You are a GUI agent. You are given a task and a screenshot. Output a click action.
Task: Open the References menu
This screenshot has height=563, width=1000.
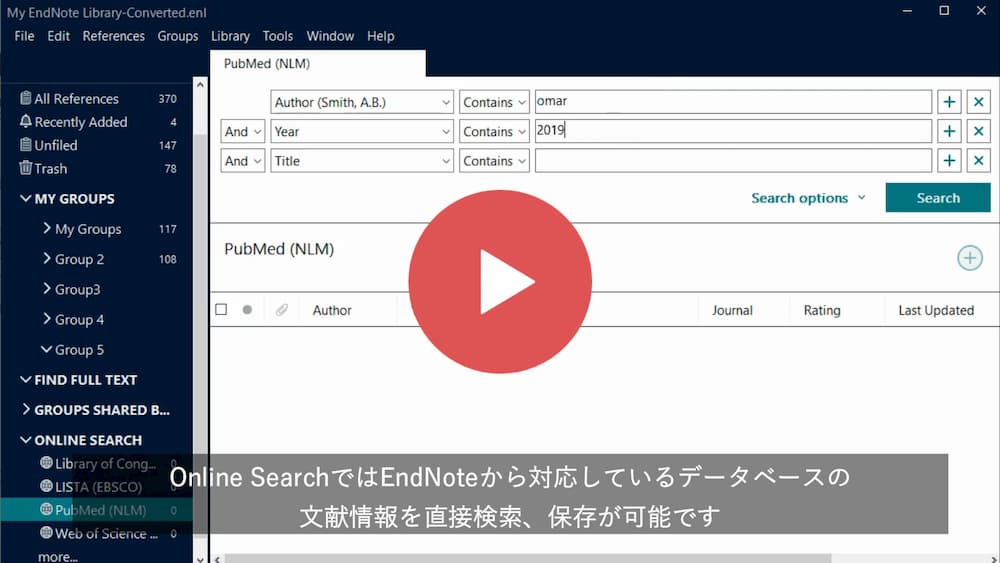114,36
